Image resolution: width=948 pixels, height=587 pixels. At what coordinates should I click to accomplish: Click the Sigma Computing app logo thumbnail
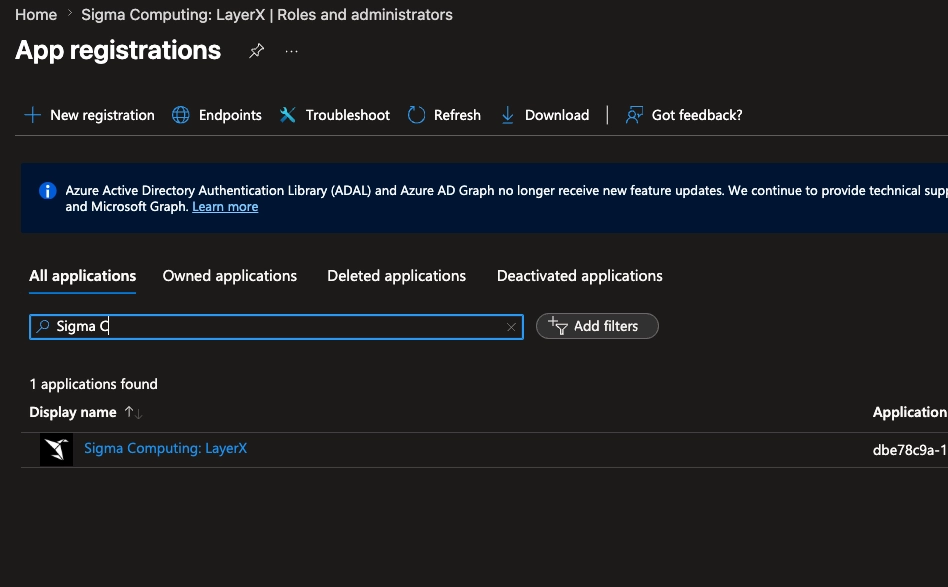[x=56, y=450]
